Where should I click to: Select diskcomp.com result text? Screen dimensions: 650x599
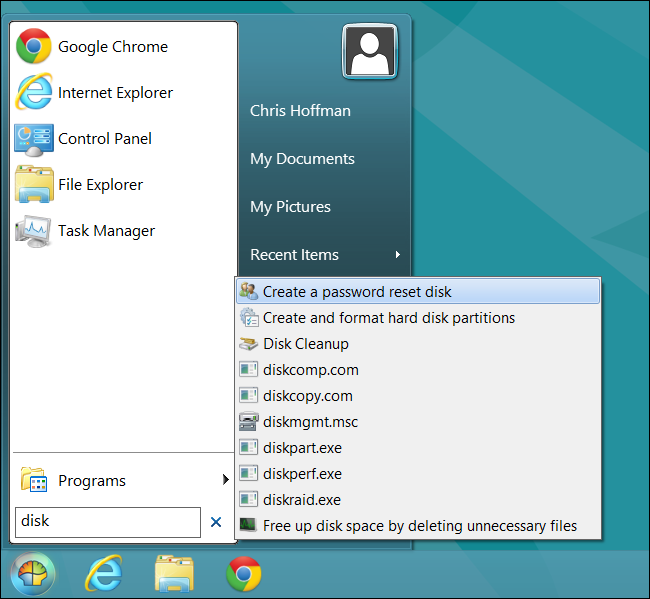[x=310, y=370]
